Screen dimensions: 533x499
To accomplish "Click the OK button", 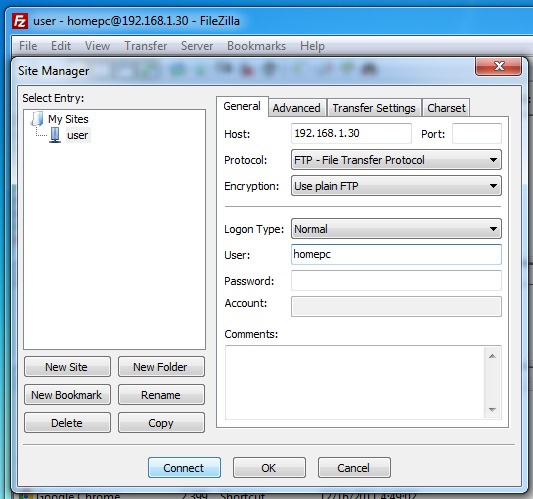I will tap(269, 468).
